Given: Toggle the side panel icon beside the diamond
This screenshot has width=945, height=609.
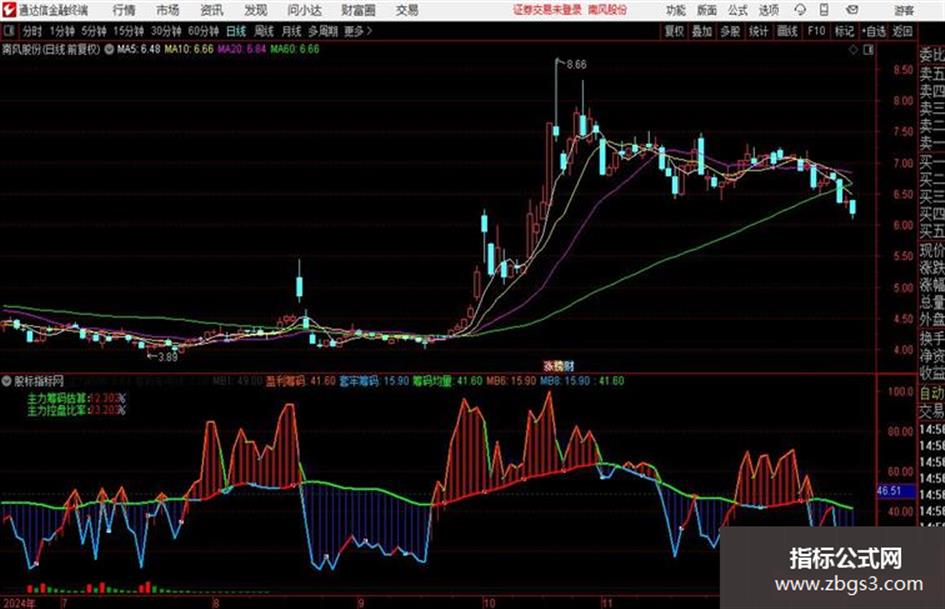Looking at the screenshot, I should pyautogui.click(x=868, y=50).
